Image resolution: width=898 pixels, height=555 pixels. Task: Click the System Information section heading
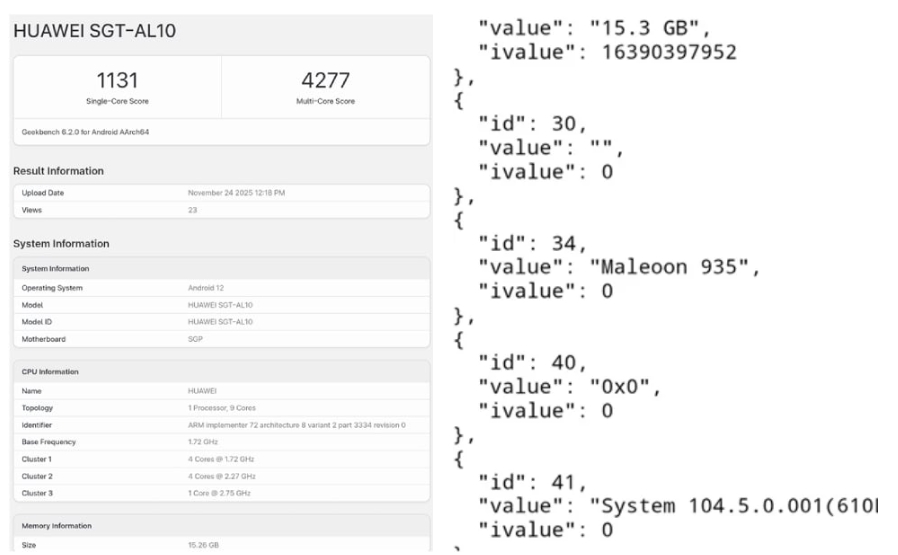coord(61,244)
